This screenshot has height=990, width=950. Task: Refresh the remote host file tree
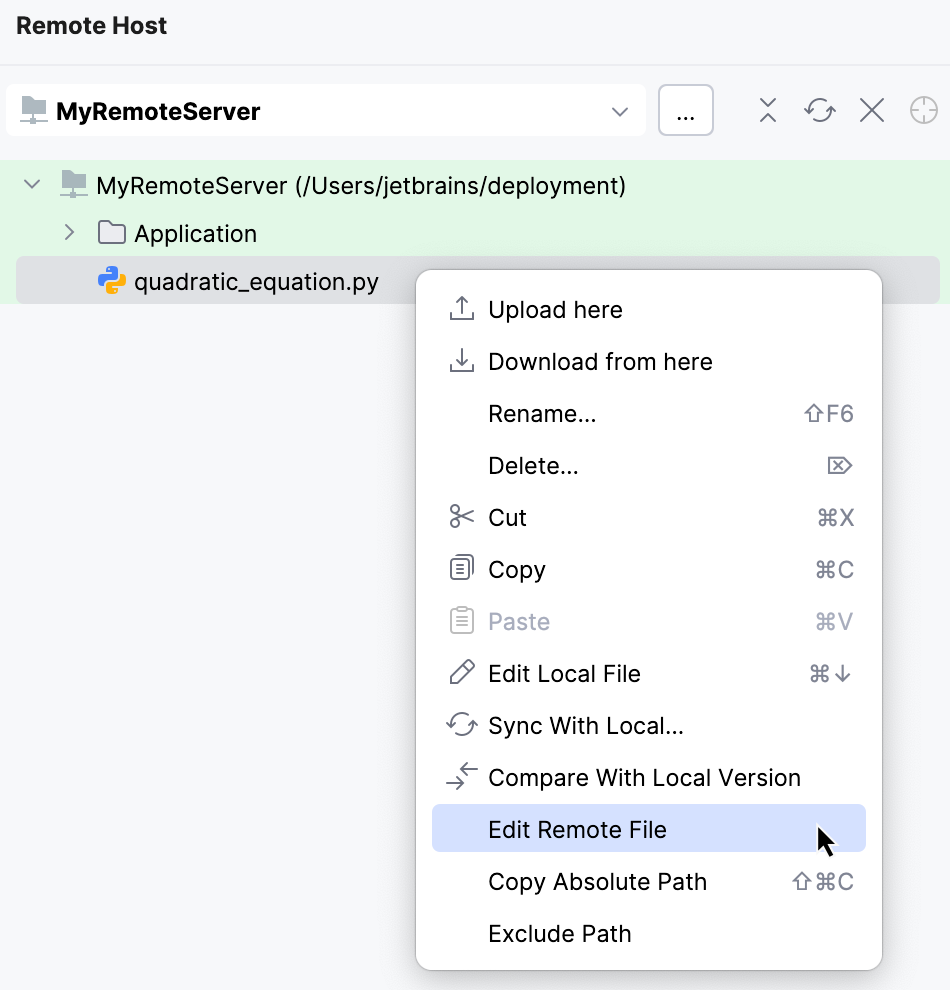pos(819,110)
